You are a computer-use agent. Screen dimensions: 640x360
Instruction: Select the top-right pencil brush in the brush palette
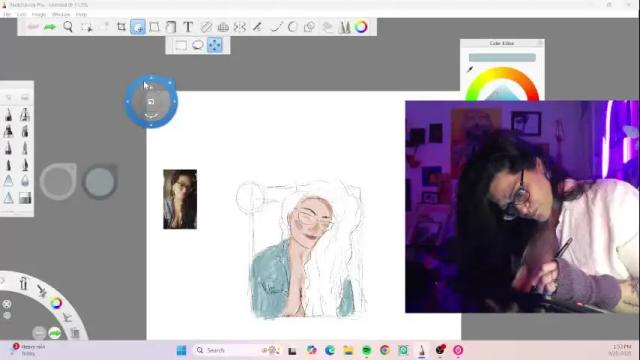pos(25,115)
